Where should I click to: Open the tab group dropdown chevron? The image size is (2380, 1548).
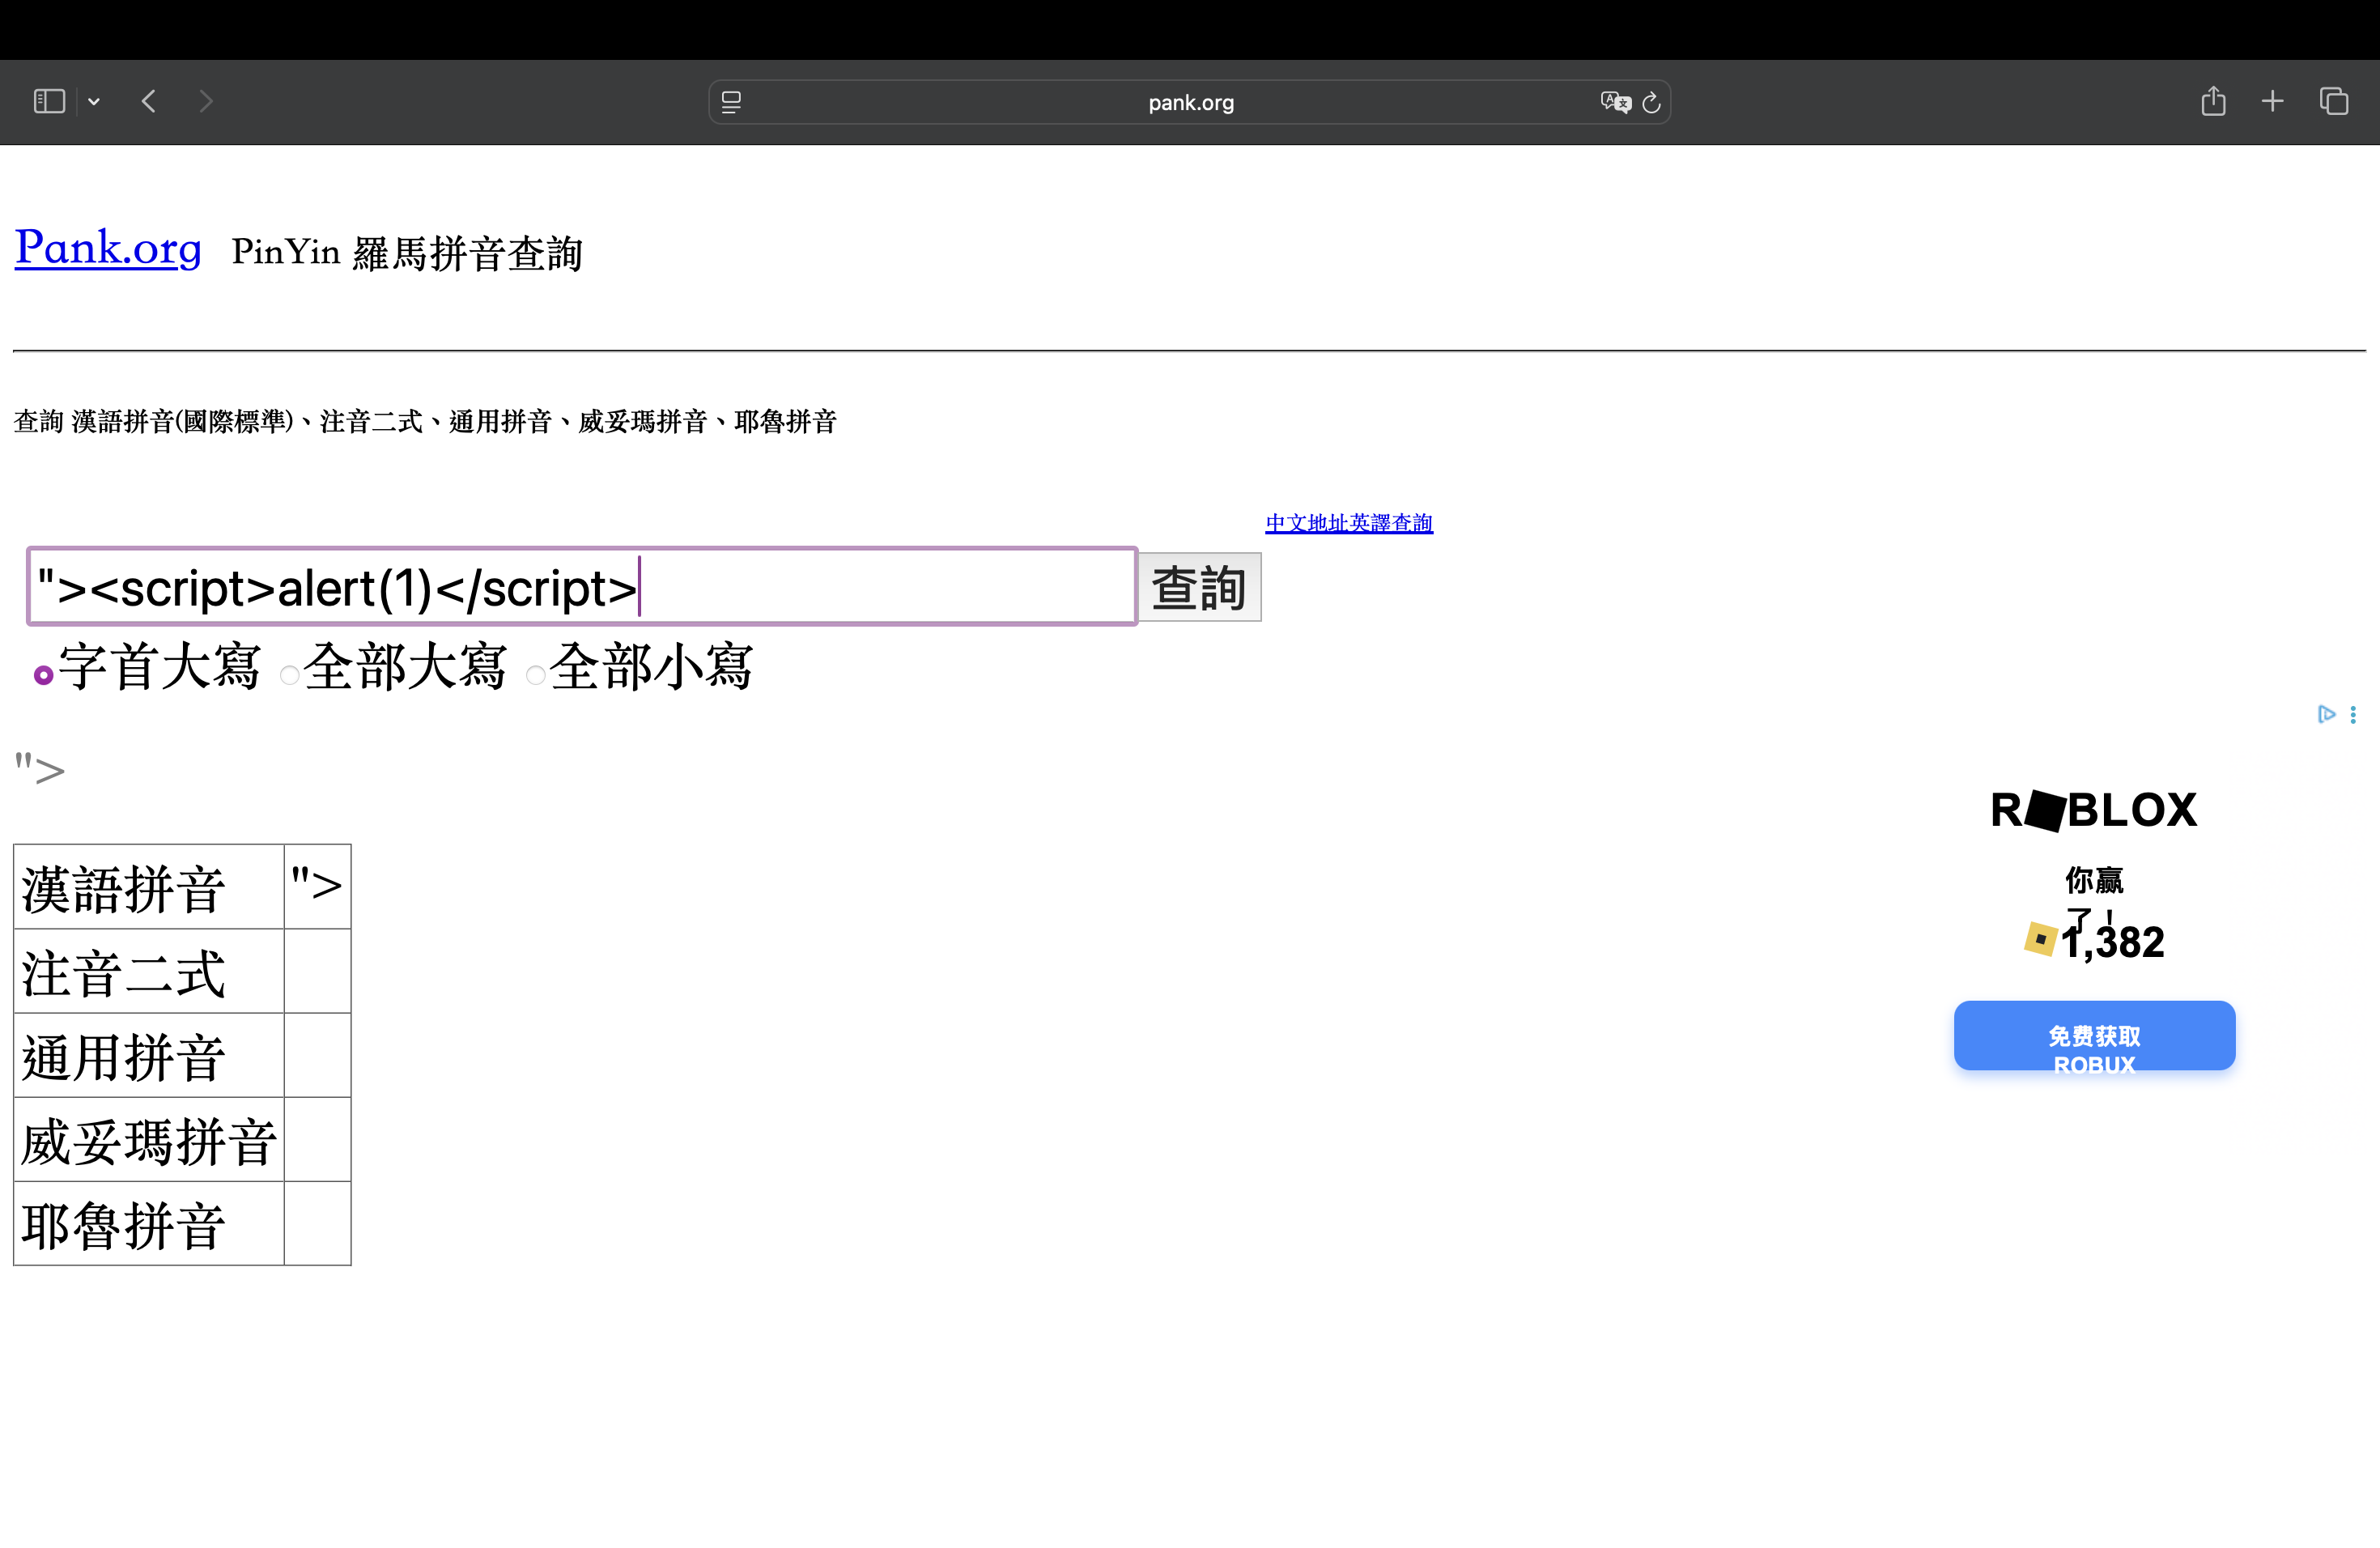94,101
